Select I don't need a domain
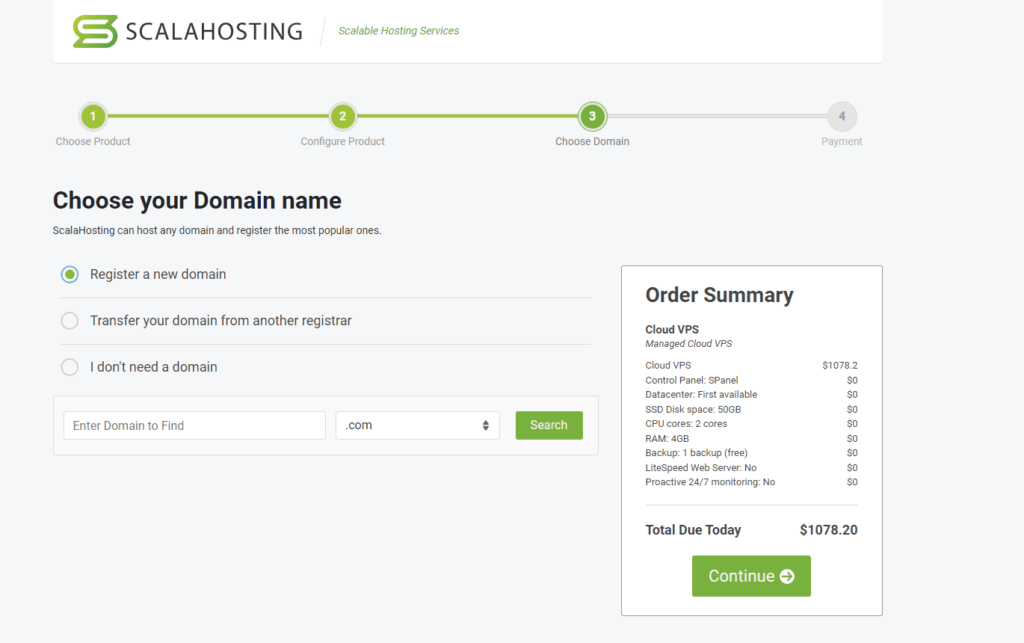 pos(69,366)
